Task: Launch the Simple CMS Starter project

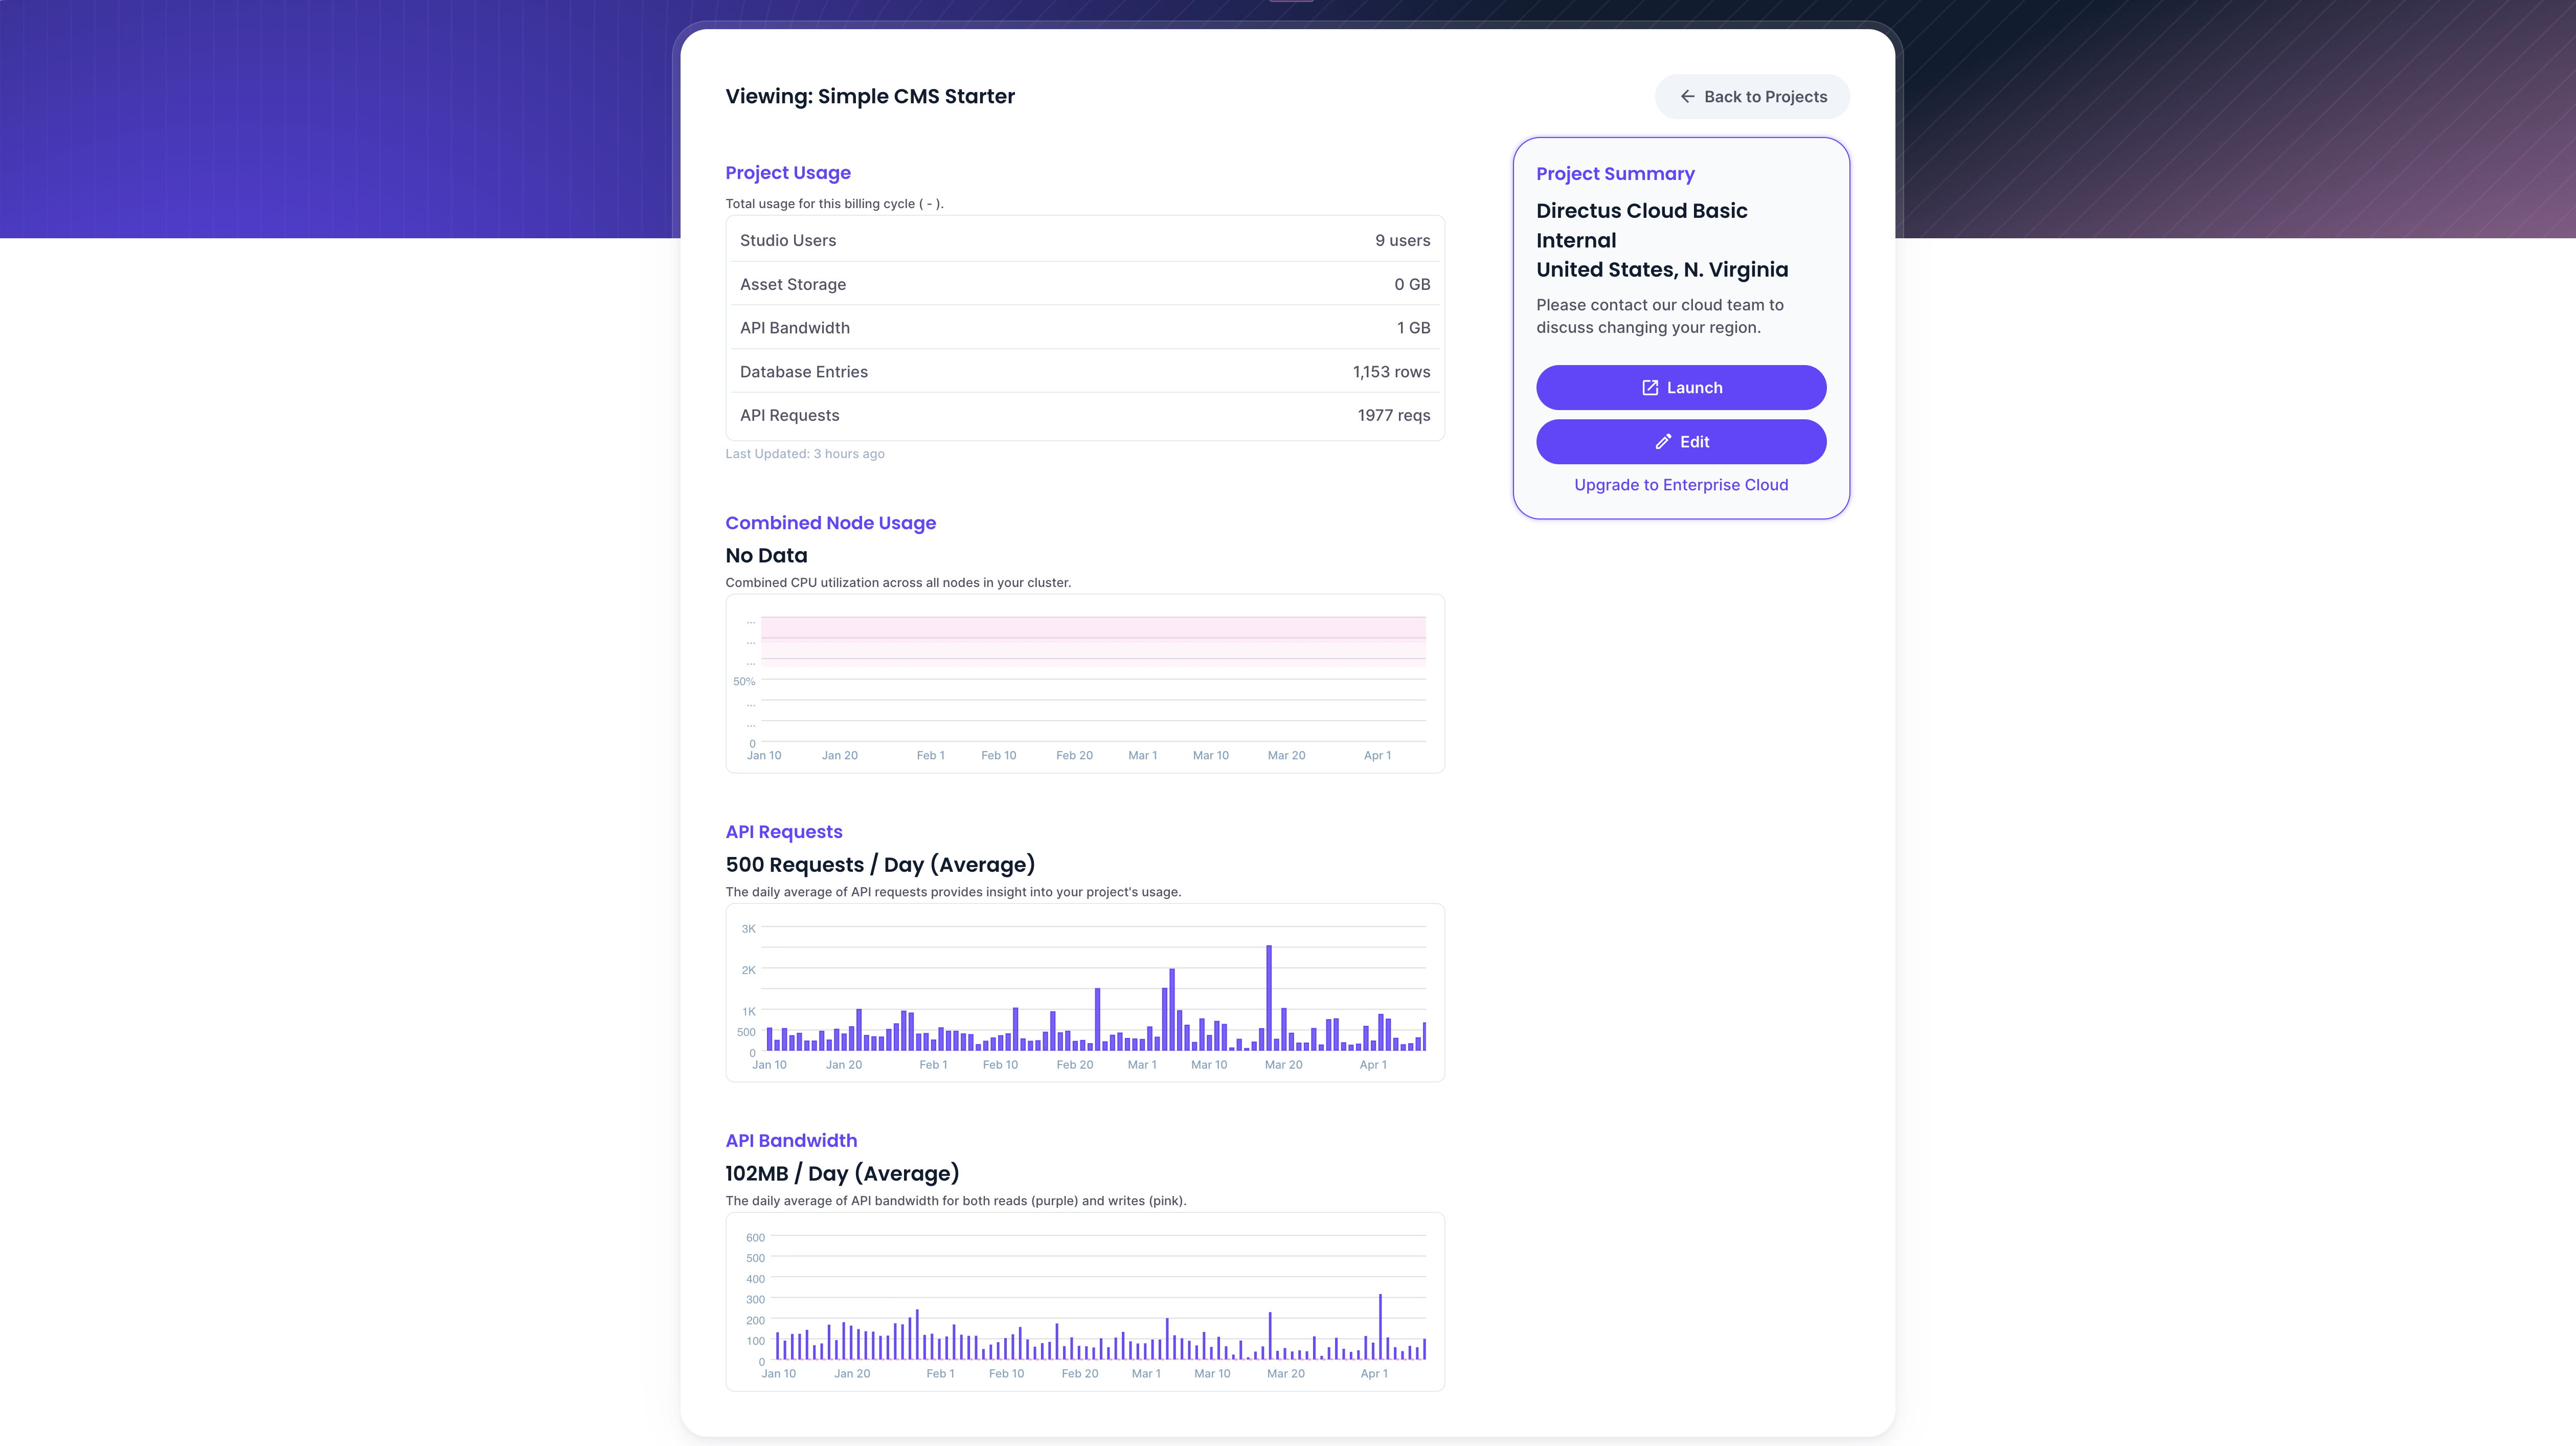Action: click(x=1681, y=388)
